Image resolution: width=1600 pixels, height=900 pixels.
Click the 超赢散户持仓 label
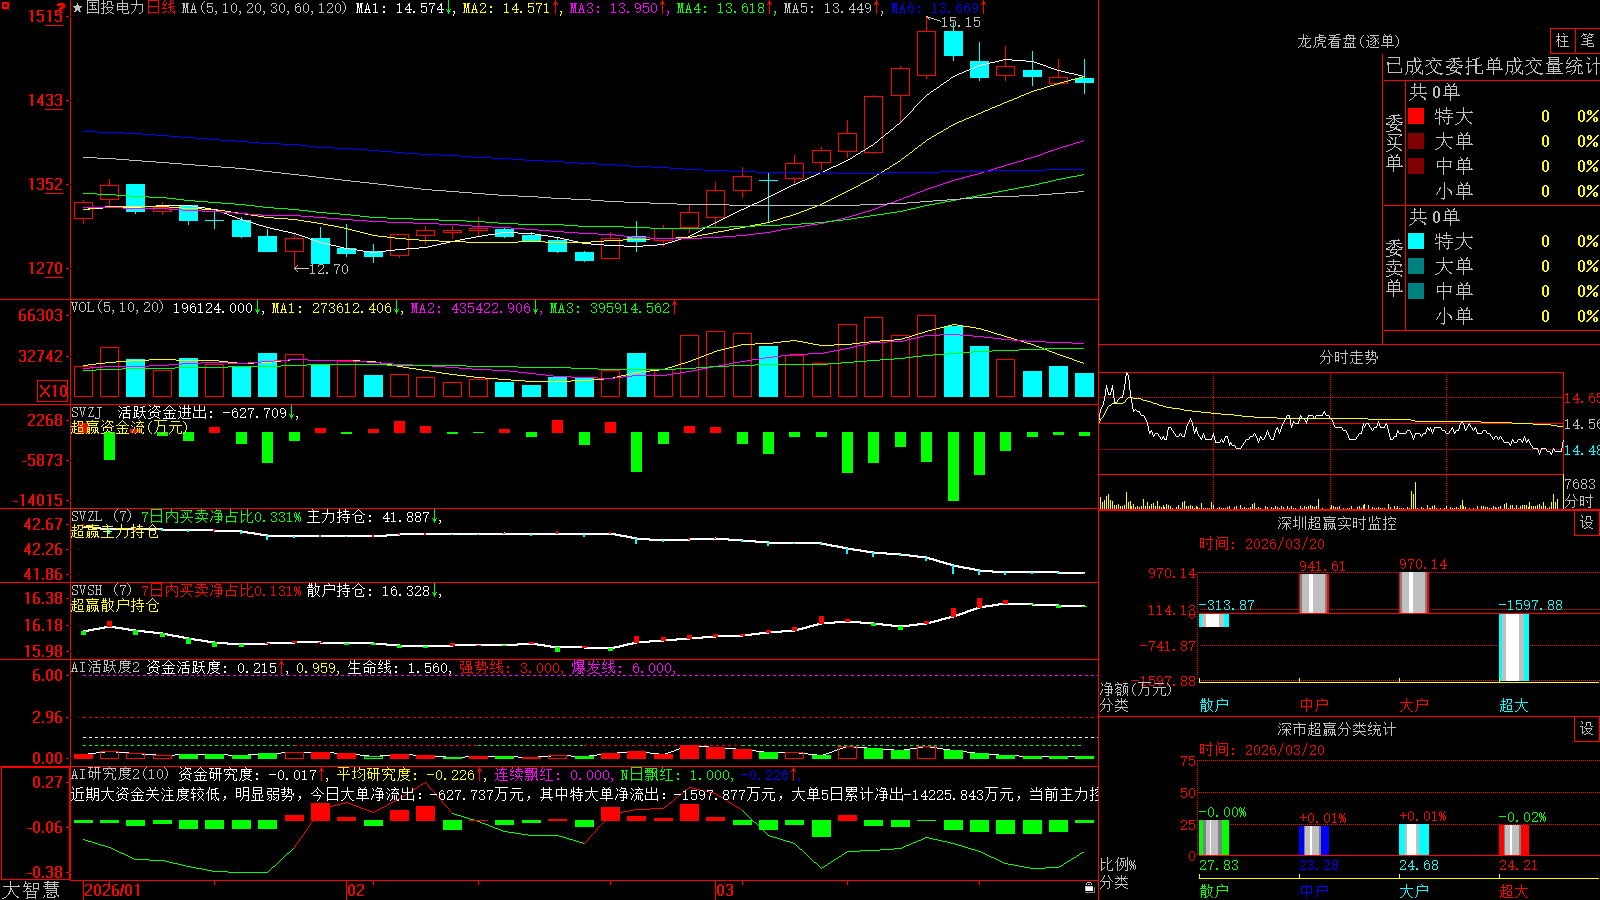115,605
